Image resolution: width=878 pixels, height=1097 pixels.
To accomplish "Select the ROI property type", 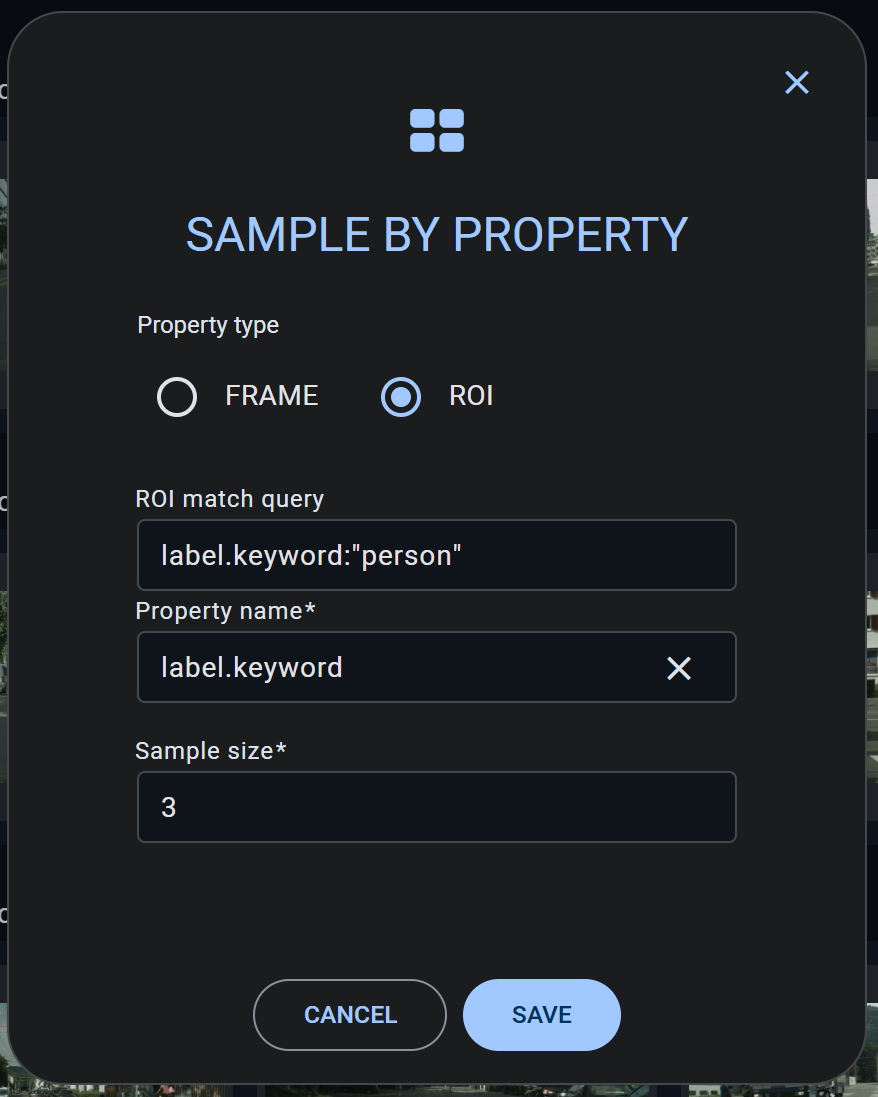I will pyautogui.click(x=400, y=396).
